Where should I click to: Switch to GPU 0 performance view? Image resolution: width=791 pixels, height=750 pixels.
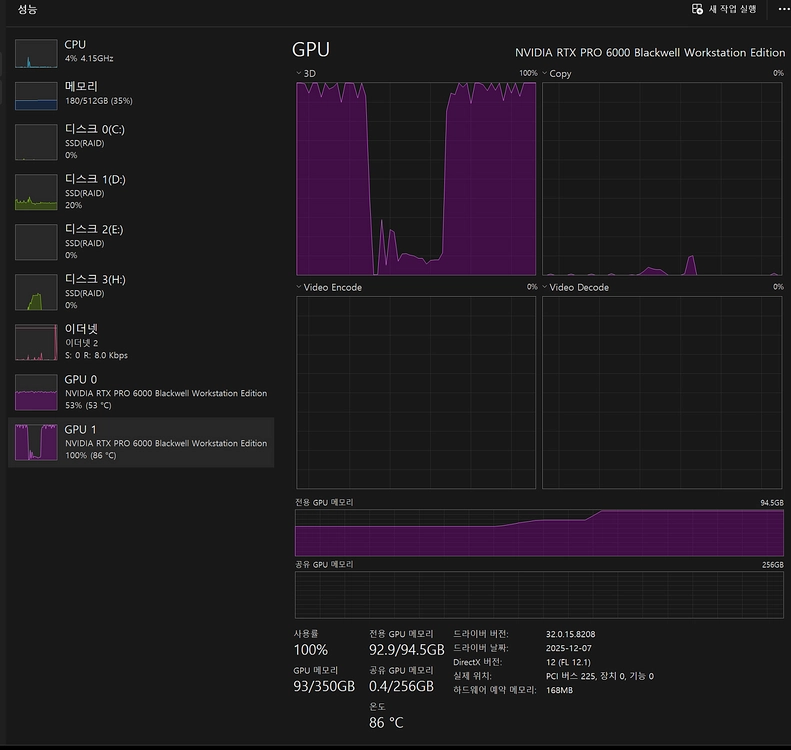(x=141, y=392)
